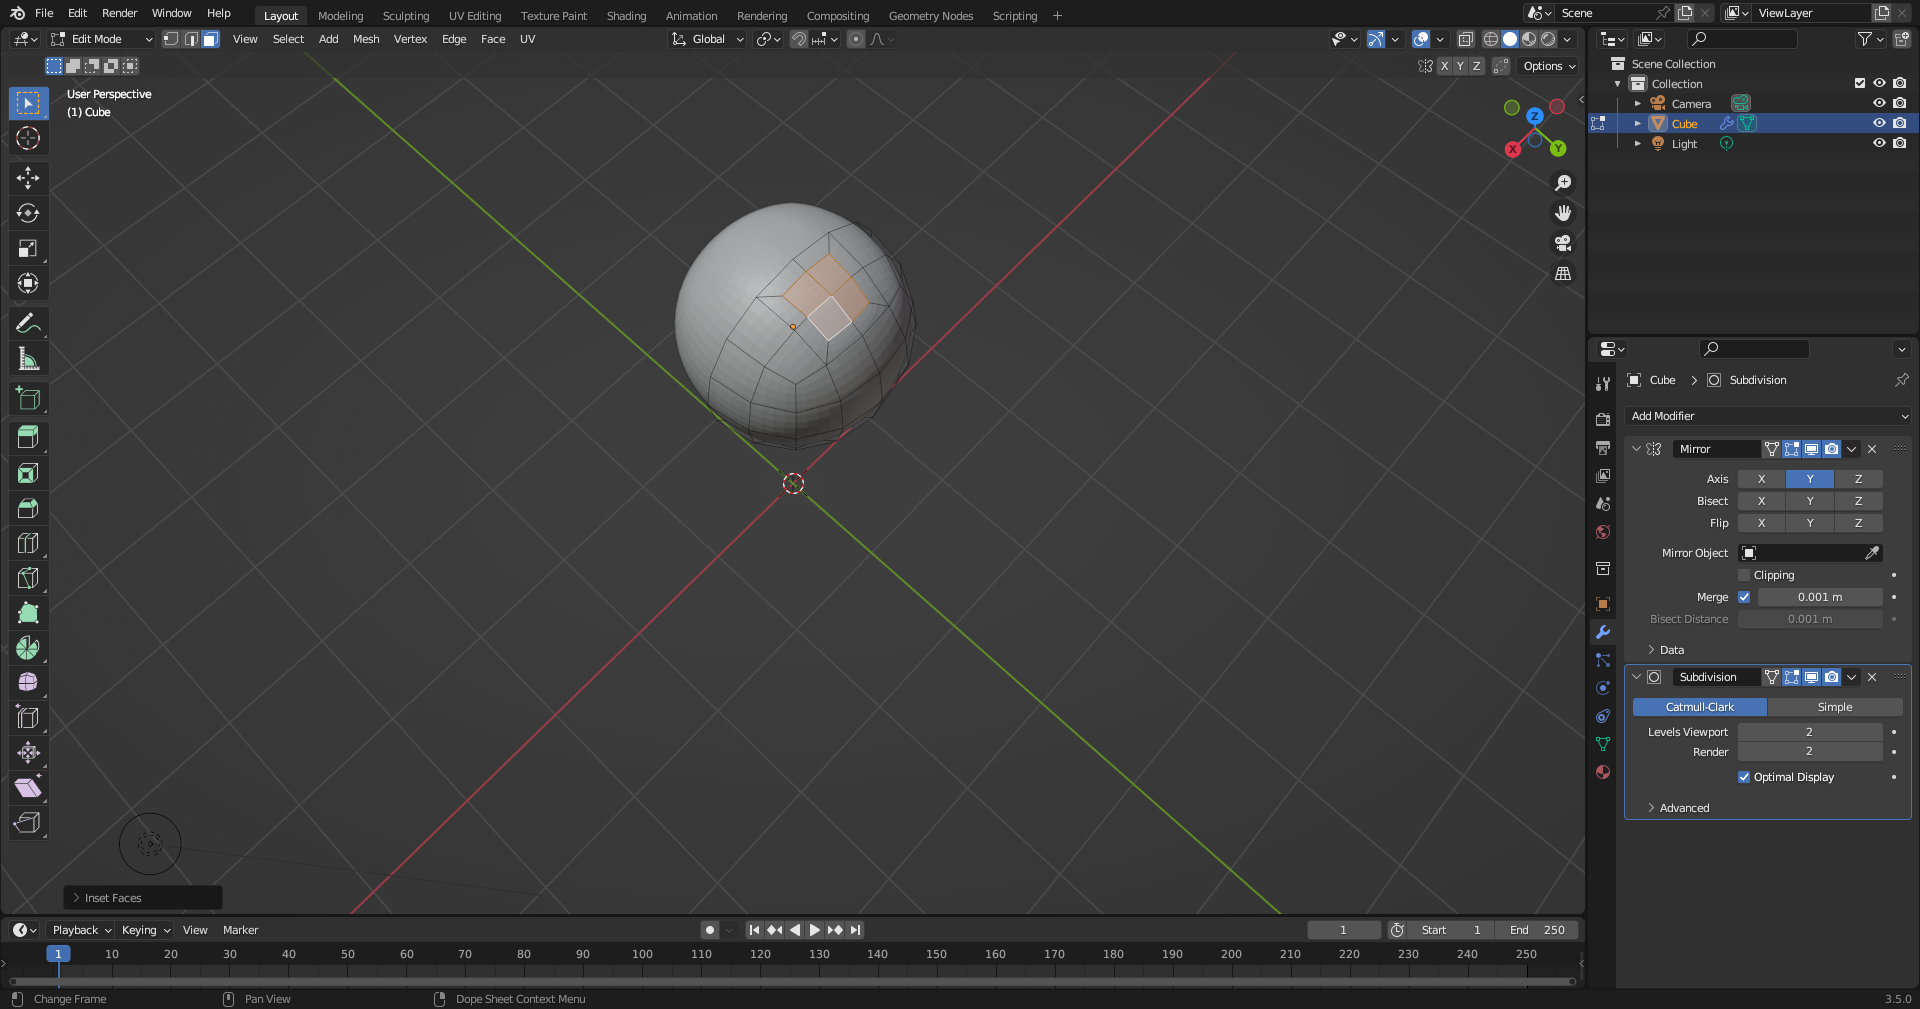Select the Smooth tool

click(x=28, y=683)
